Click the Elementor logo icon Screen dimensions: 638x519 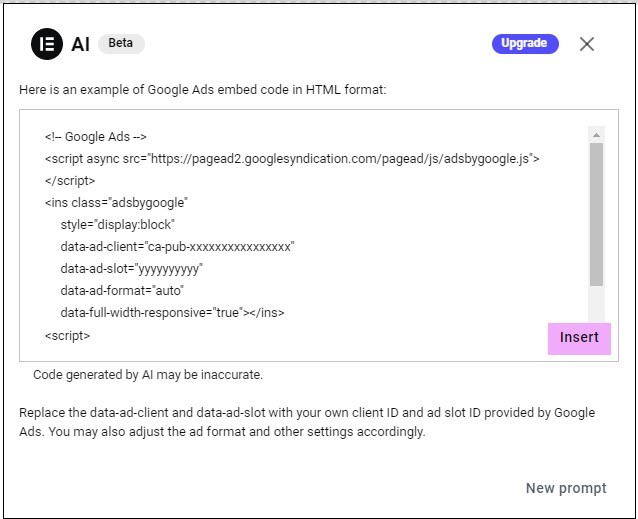tap(47, 44)
